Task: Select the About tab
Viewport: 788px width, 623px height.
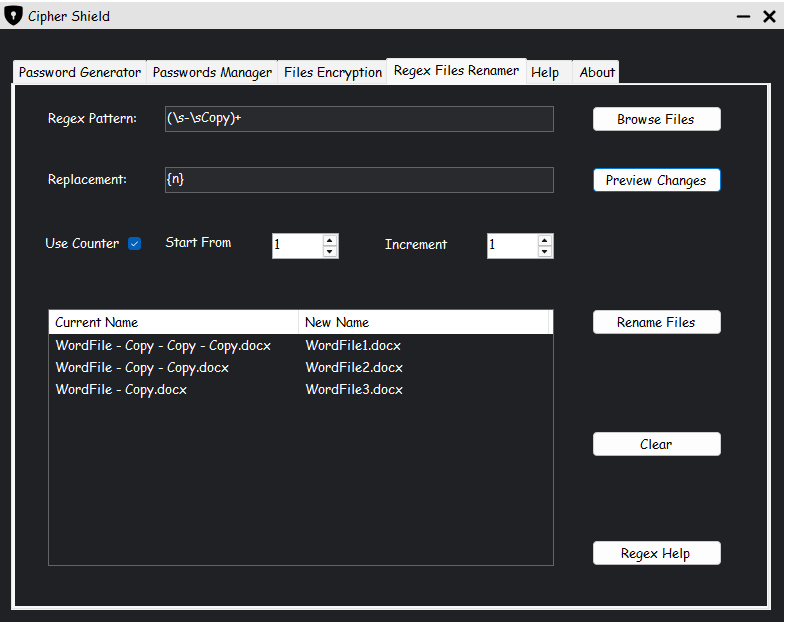Action: pyautogui.click(x=597, y=72)
